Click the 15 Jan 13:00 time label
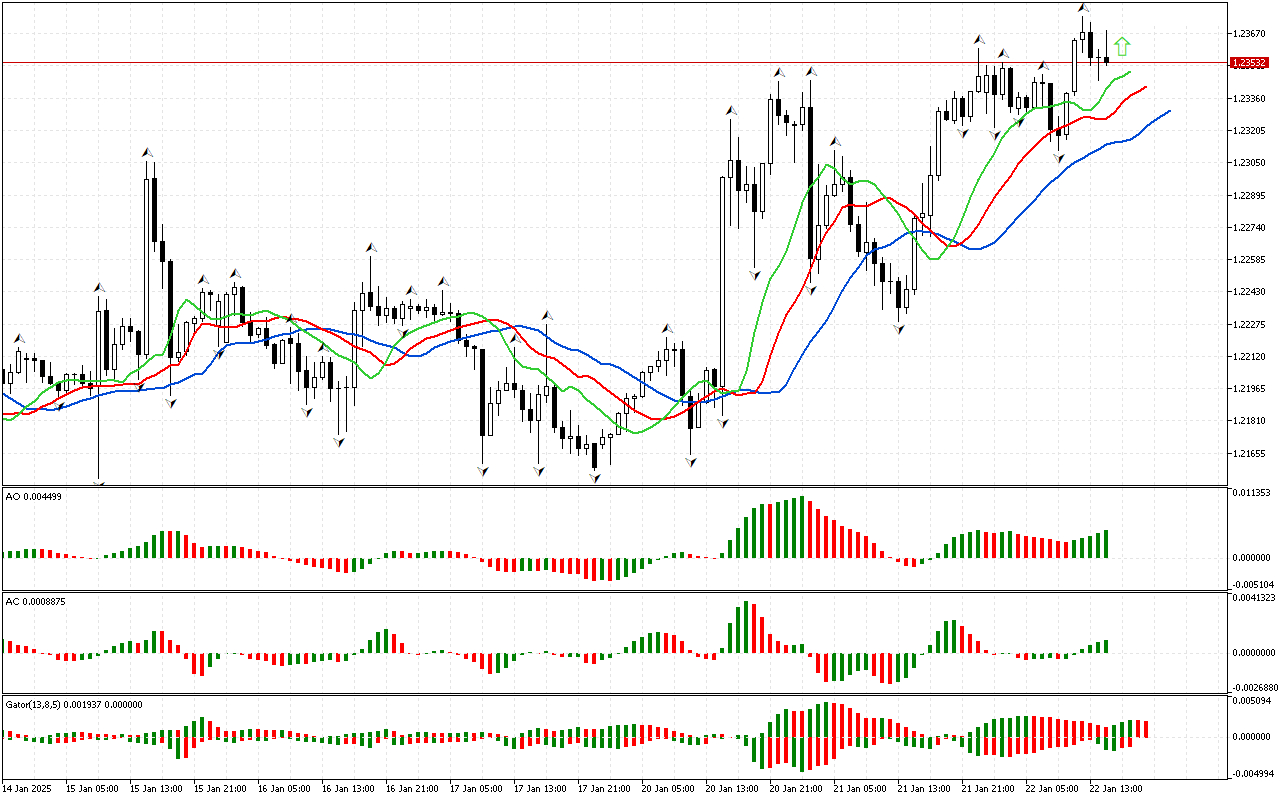Viewport: 1280px width, 800px height. [157, 788]
